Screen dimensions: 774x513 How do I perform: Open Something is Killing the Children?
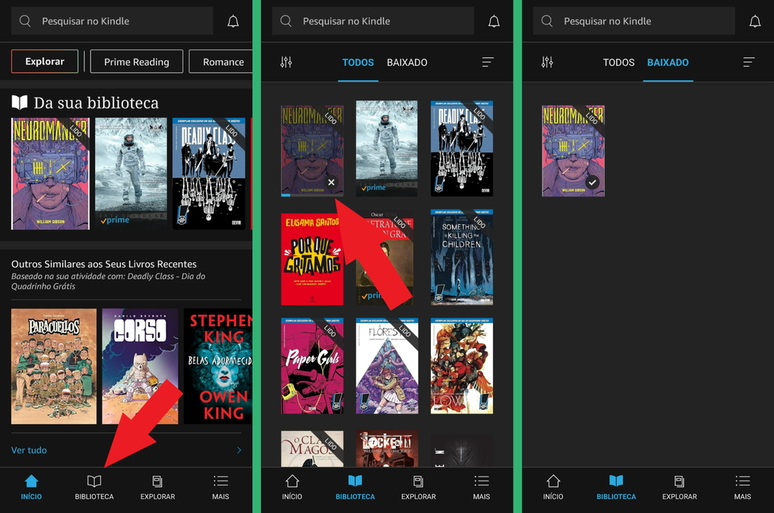[462, 257]
